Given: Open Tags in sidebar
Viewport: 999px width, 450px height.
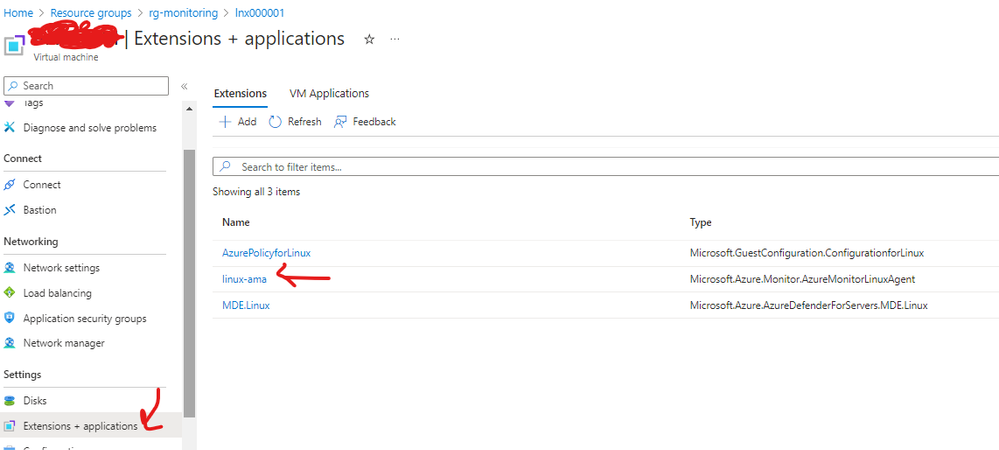Looking at the screenshot, I should pos(33,103).
